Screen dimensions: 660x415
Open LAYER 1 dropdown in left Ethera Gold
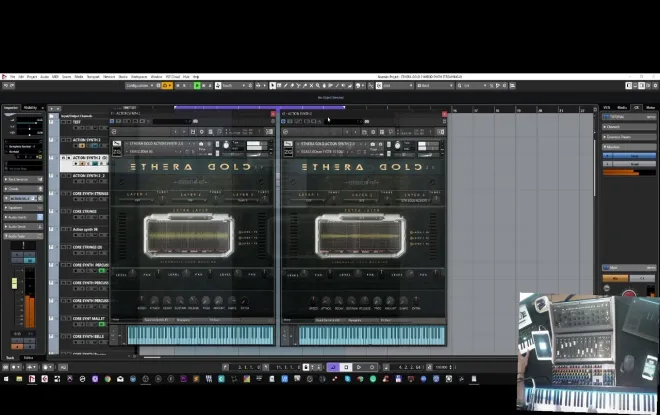(x=138, y=200)
